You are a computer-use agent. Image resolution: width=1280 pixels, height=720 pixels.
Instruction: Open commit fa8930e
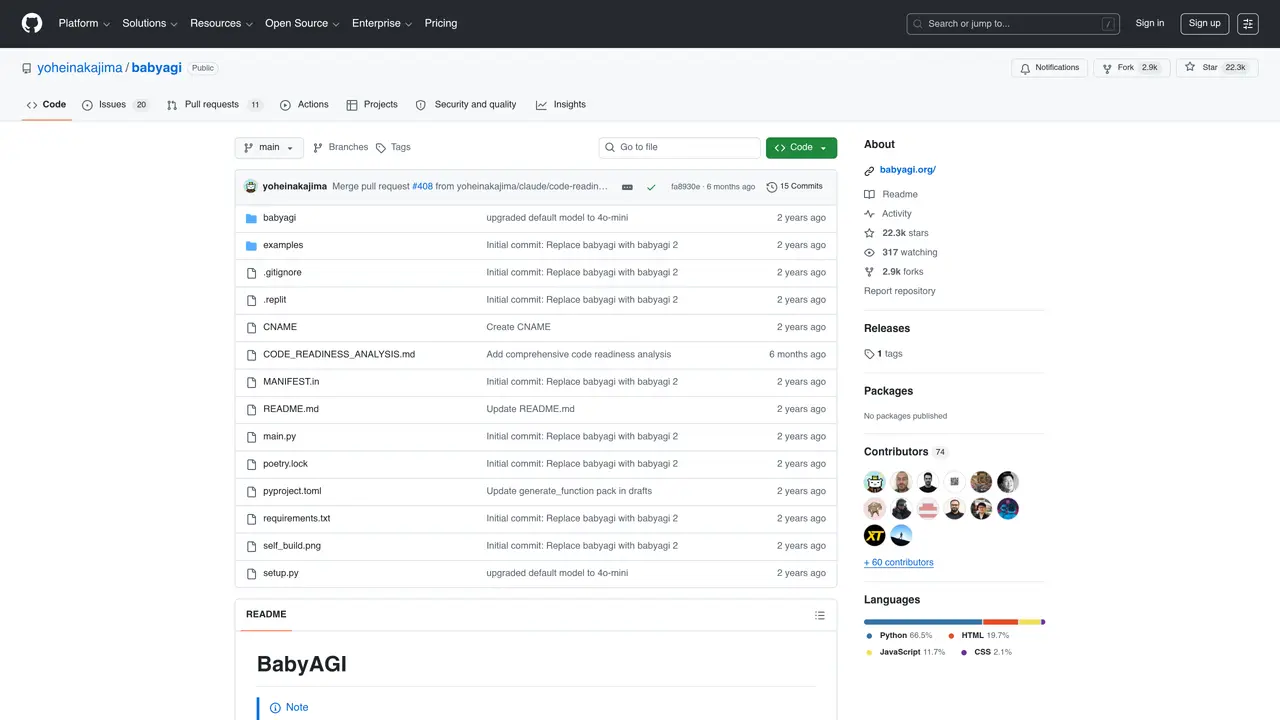point(685,187)
